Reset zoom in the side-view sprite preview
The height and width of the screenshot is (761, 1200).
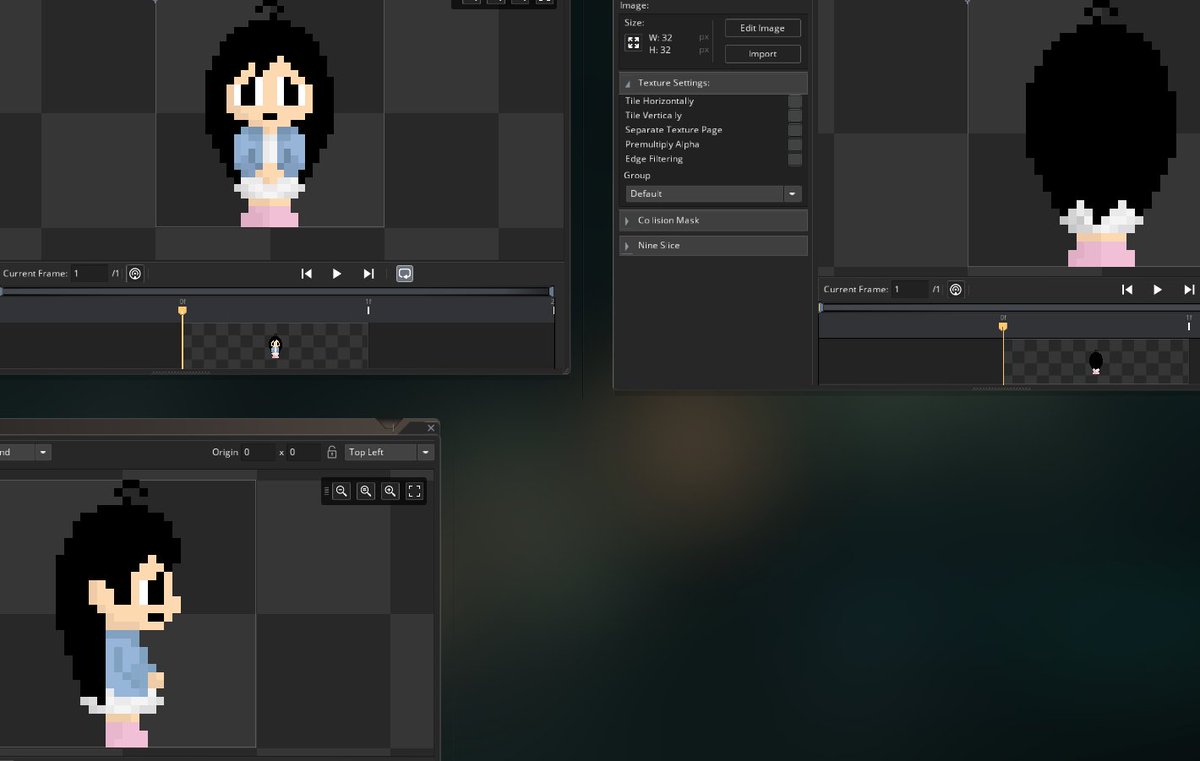(x=366, y=491)
